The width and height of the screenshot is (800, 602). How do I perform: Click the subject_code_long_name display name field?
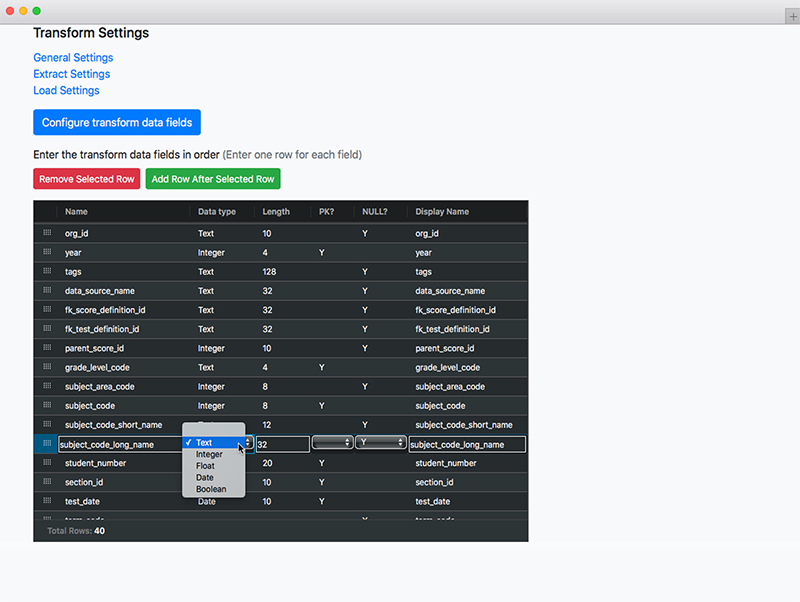click(467, 444)
